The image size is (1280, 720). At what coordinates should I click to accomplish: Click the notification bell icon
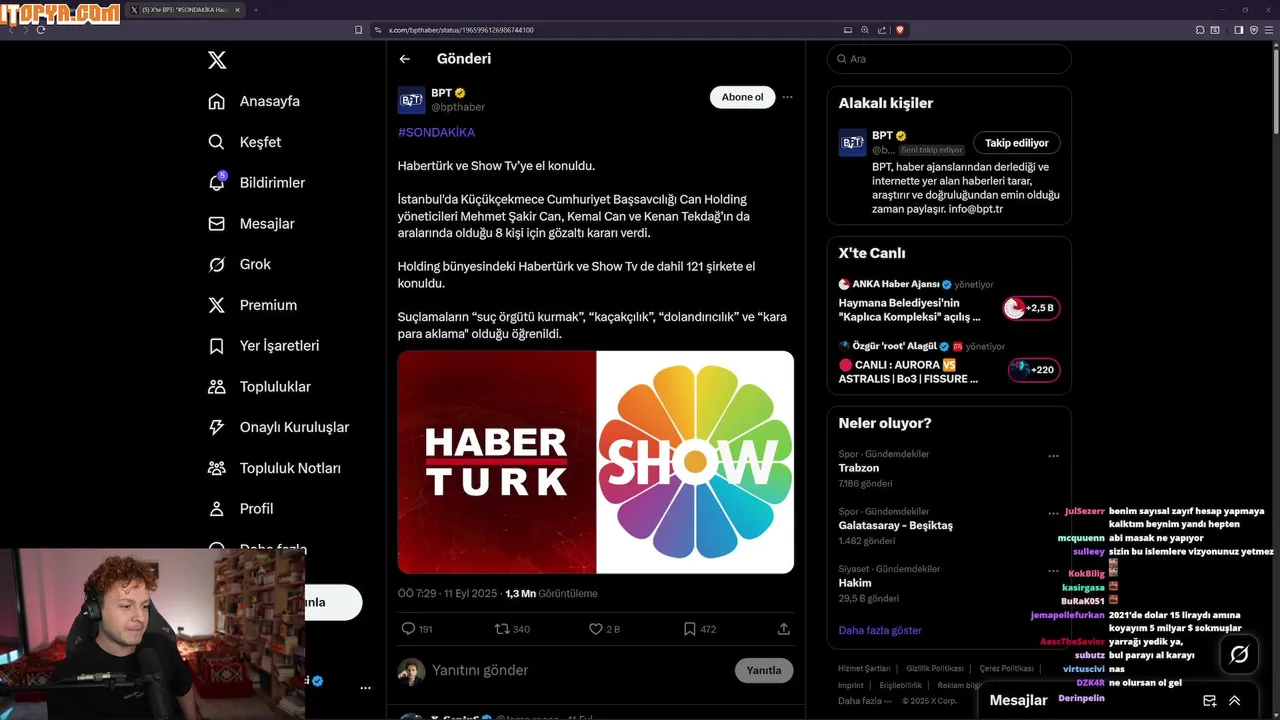217,183
